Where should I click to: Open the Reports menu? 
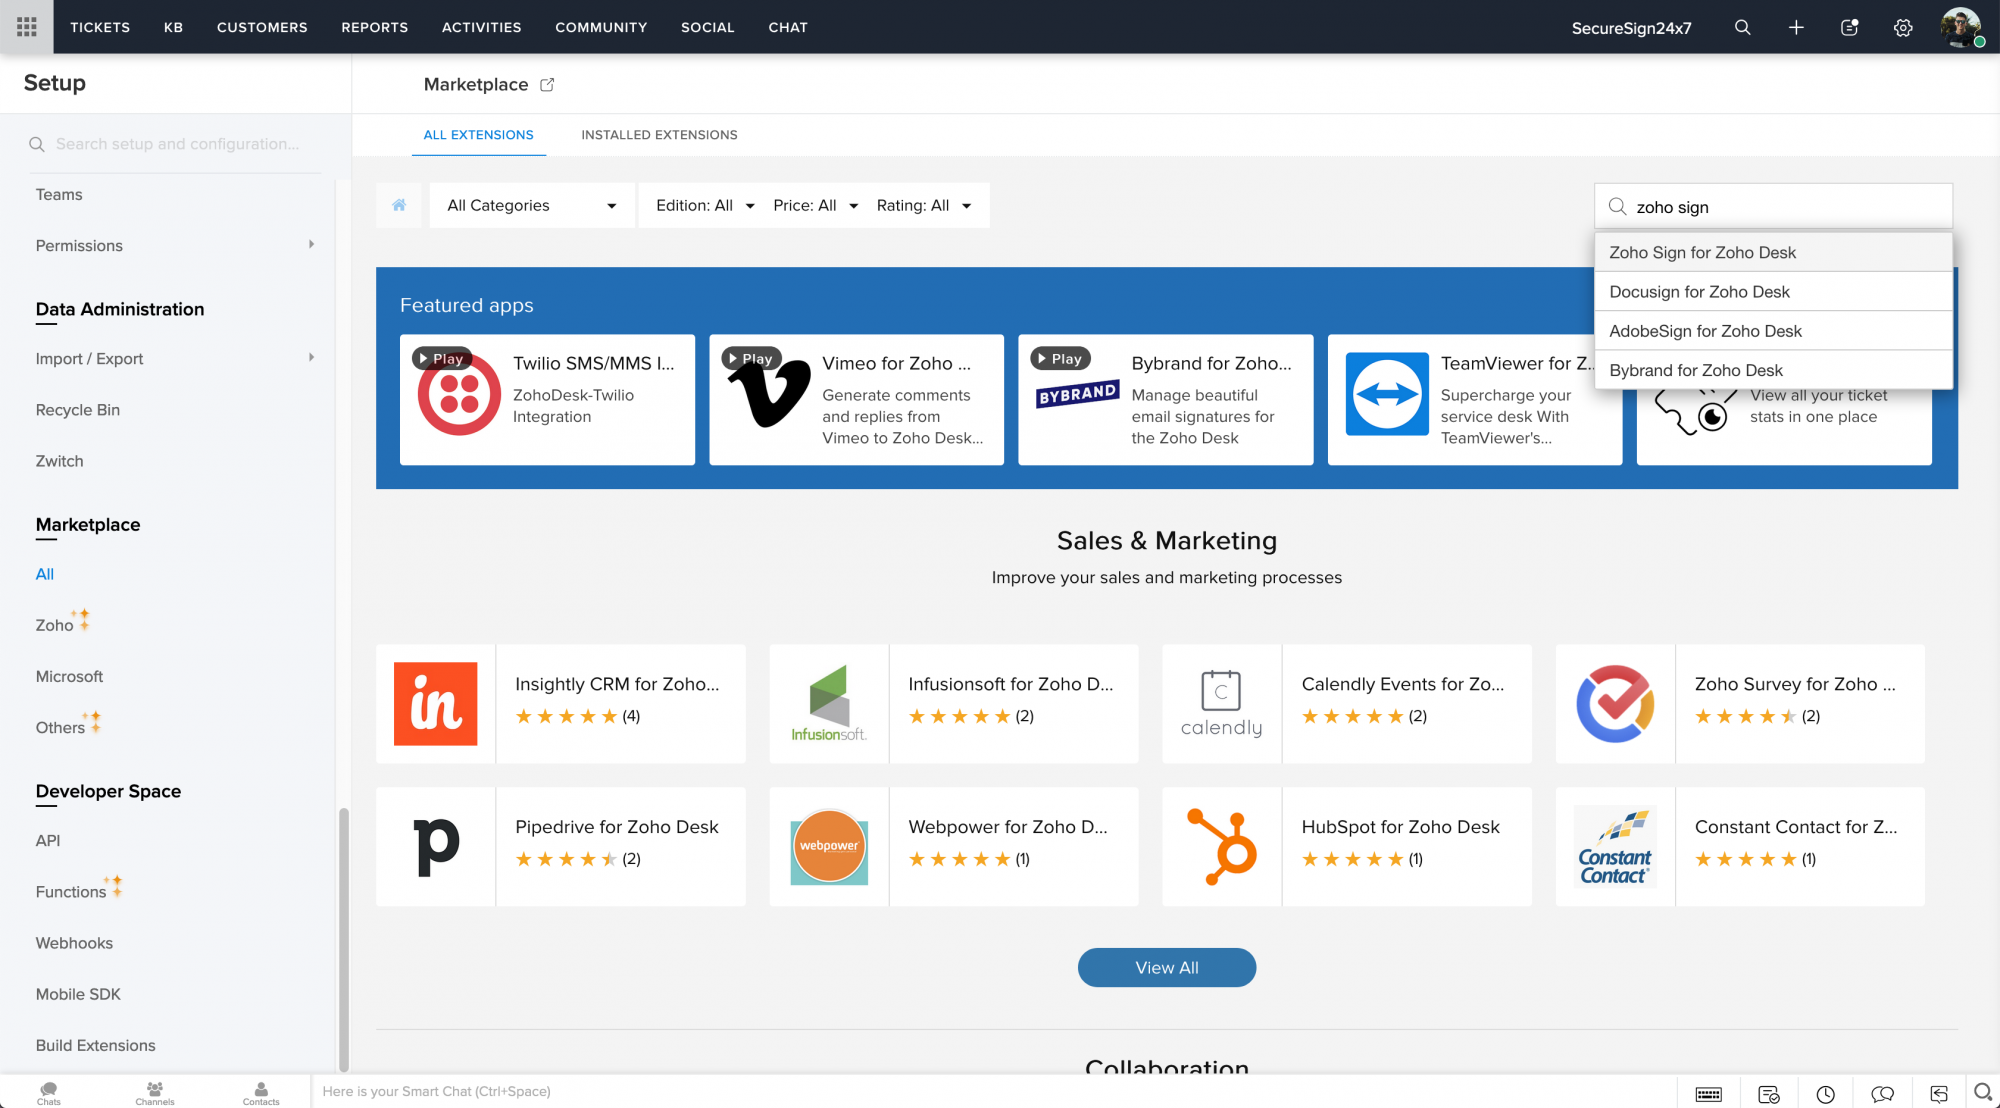[374, 27]
